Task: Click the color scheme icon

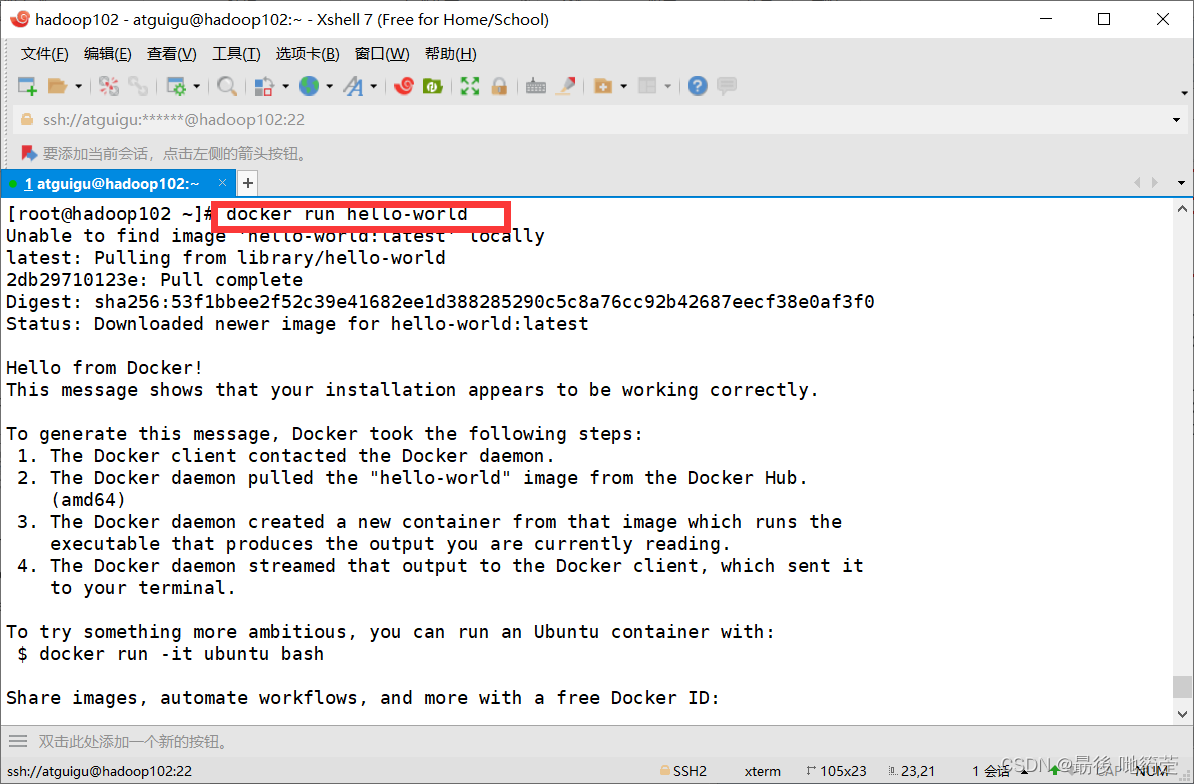Action: click(x=264, y=86)
